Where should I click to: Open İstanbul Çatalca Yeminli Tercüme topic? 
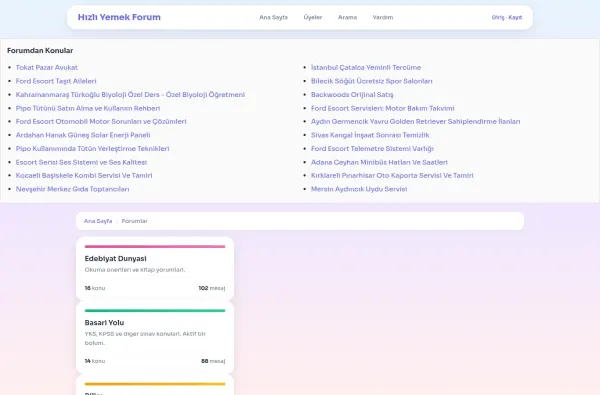[x=366, y=67]
